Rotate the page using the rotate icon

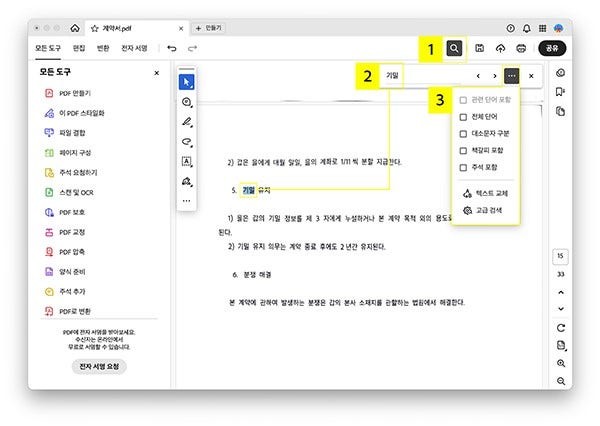(561, 328)
